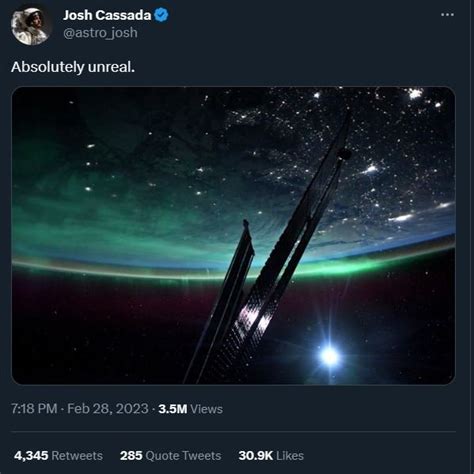474x474 pixels.
Task: Click the blue verified badge
Action: pyautogui.click(x=162, y=15)
